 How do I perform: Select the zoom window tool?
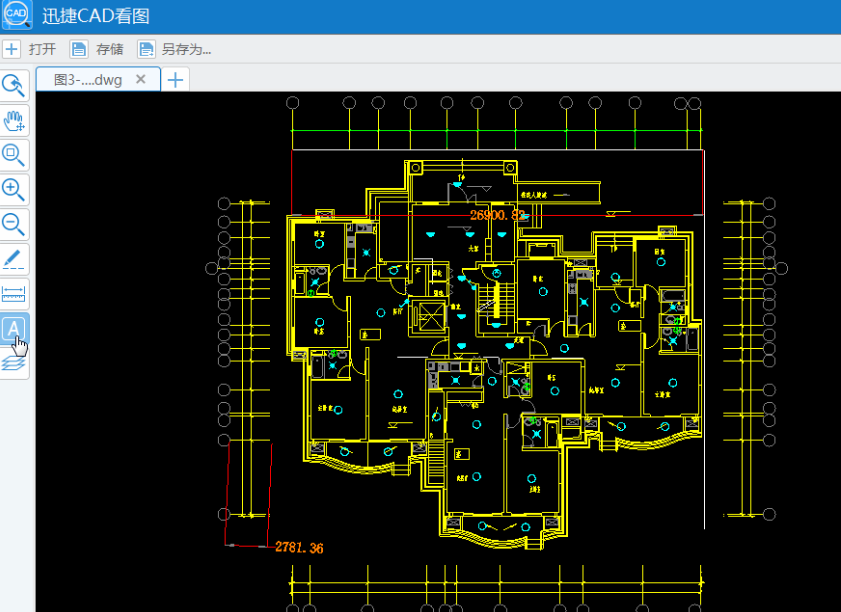tap(14, 155)
